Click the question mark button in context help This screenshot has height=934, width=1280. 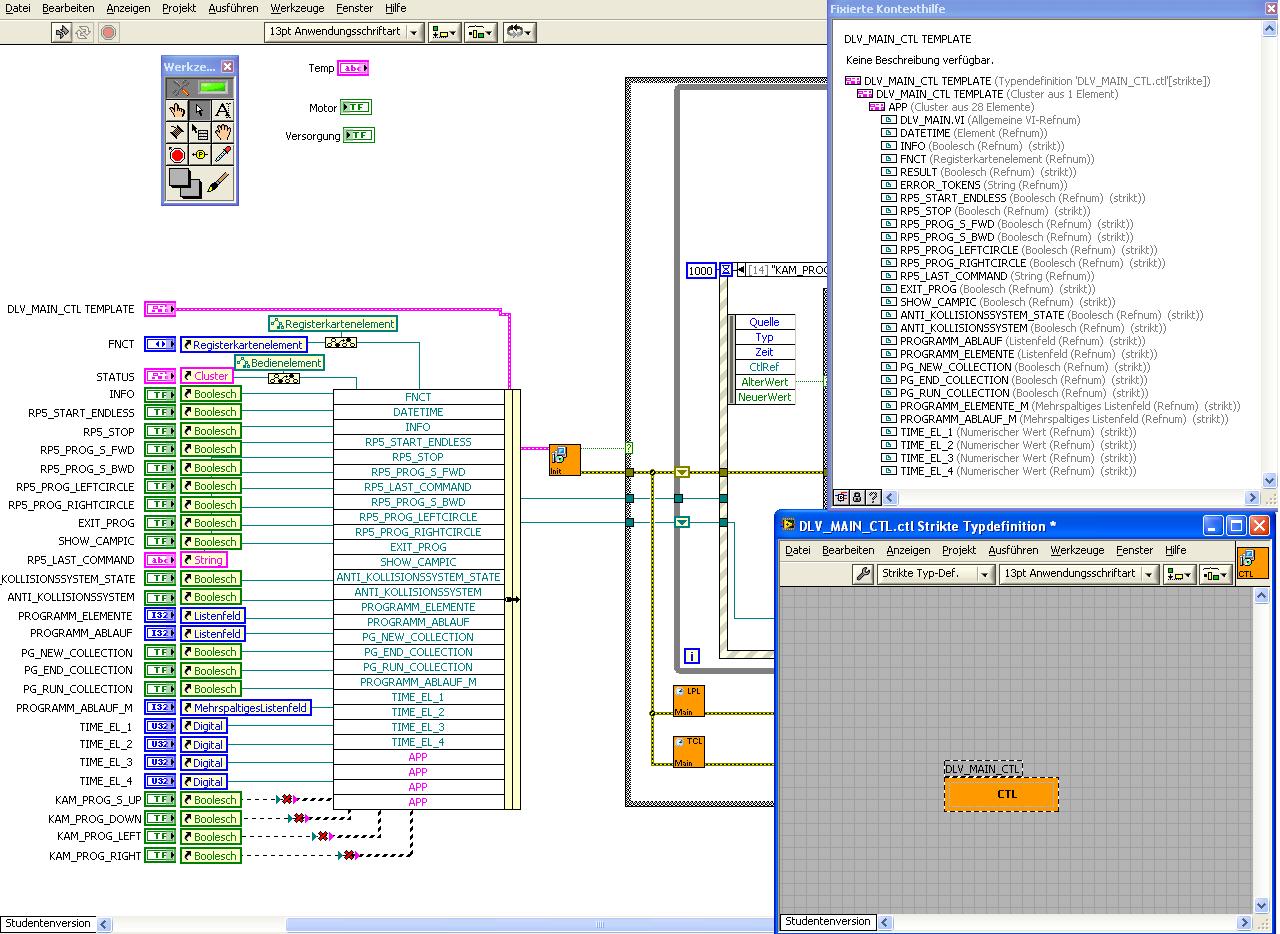point(873,497)
